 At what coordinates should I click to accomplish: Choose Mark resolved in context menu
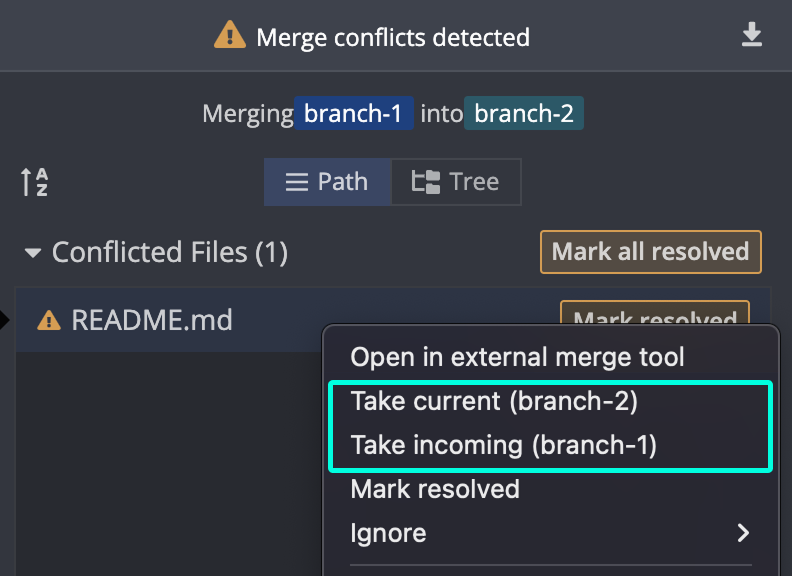pyautogui.click(x=435, y=489)
